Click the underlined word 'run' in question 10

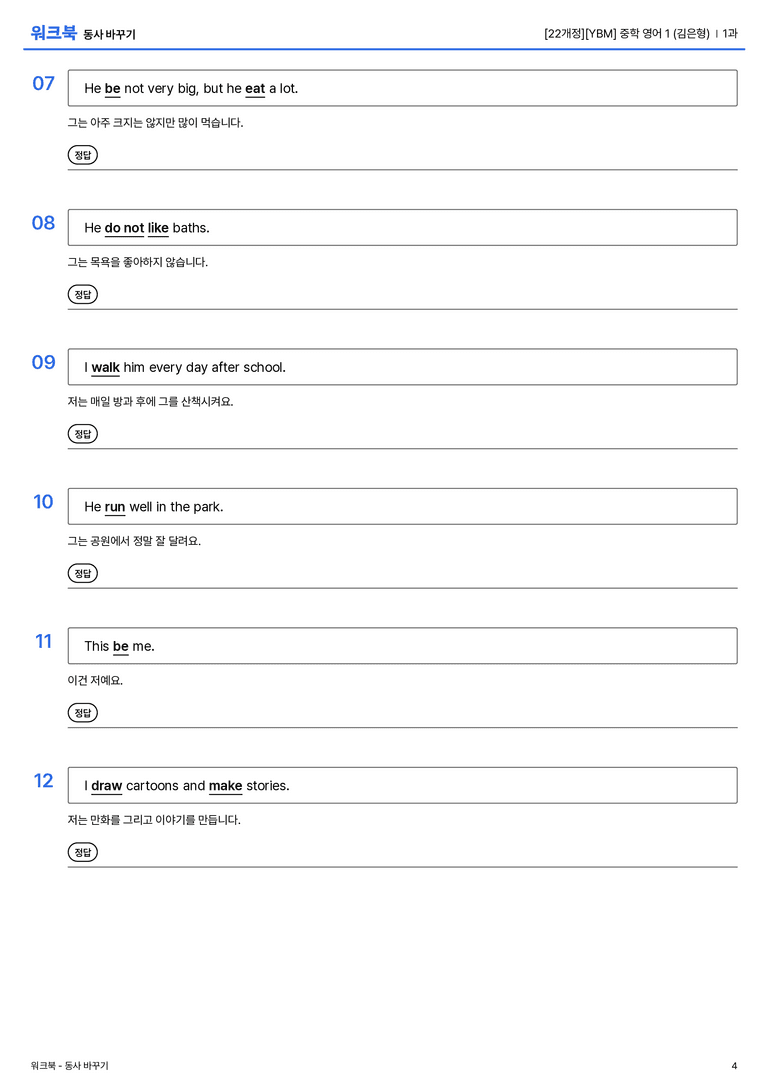(114, 507)
